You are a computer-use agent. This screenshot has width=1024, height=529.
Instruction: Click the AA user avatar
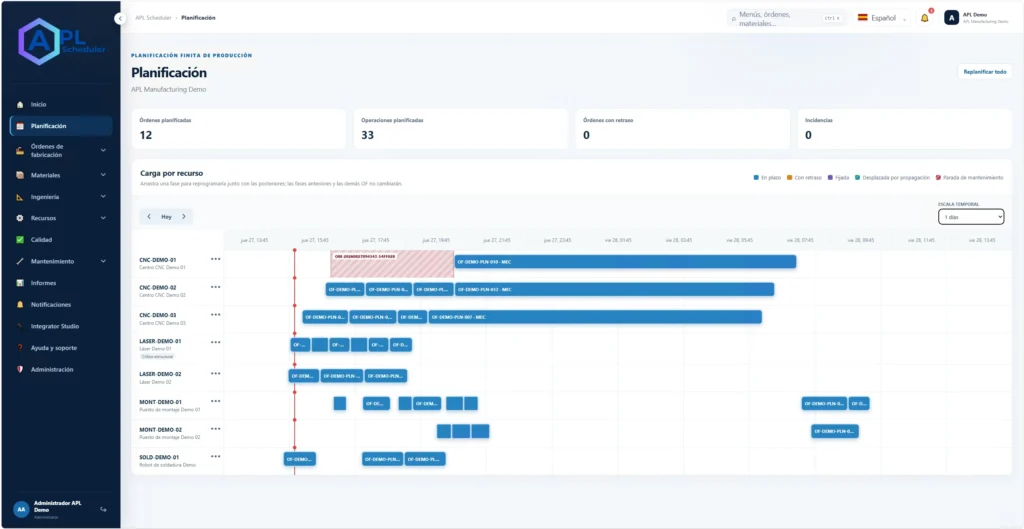coord(22,509)
